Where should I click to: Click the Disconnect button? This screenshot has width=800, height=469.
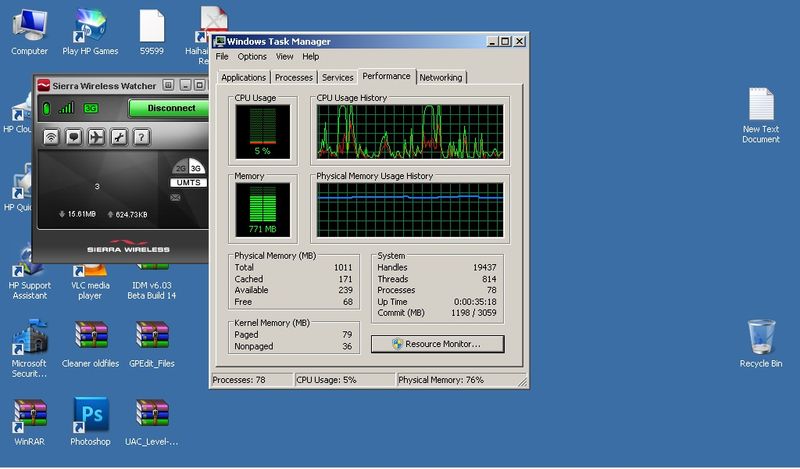pyautogui.click(x=169, y=108)
